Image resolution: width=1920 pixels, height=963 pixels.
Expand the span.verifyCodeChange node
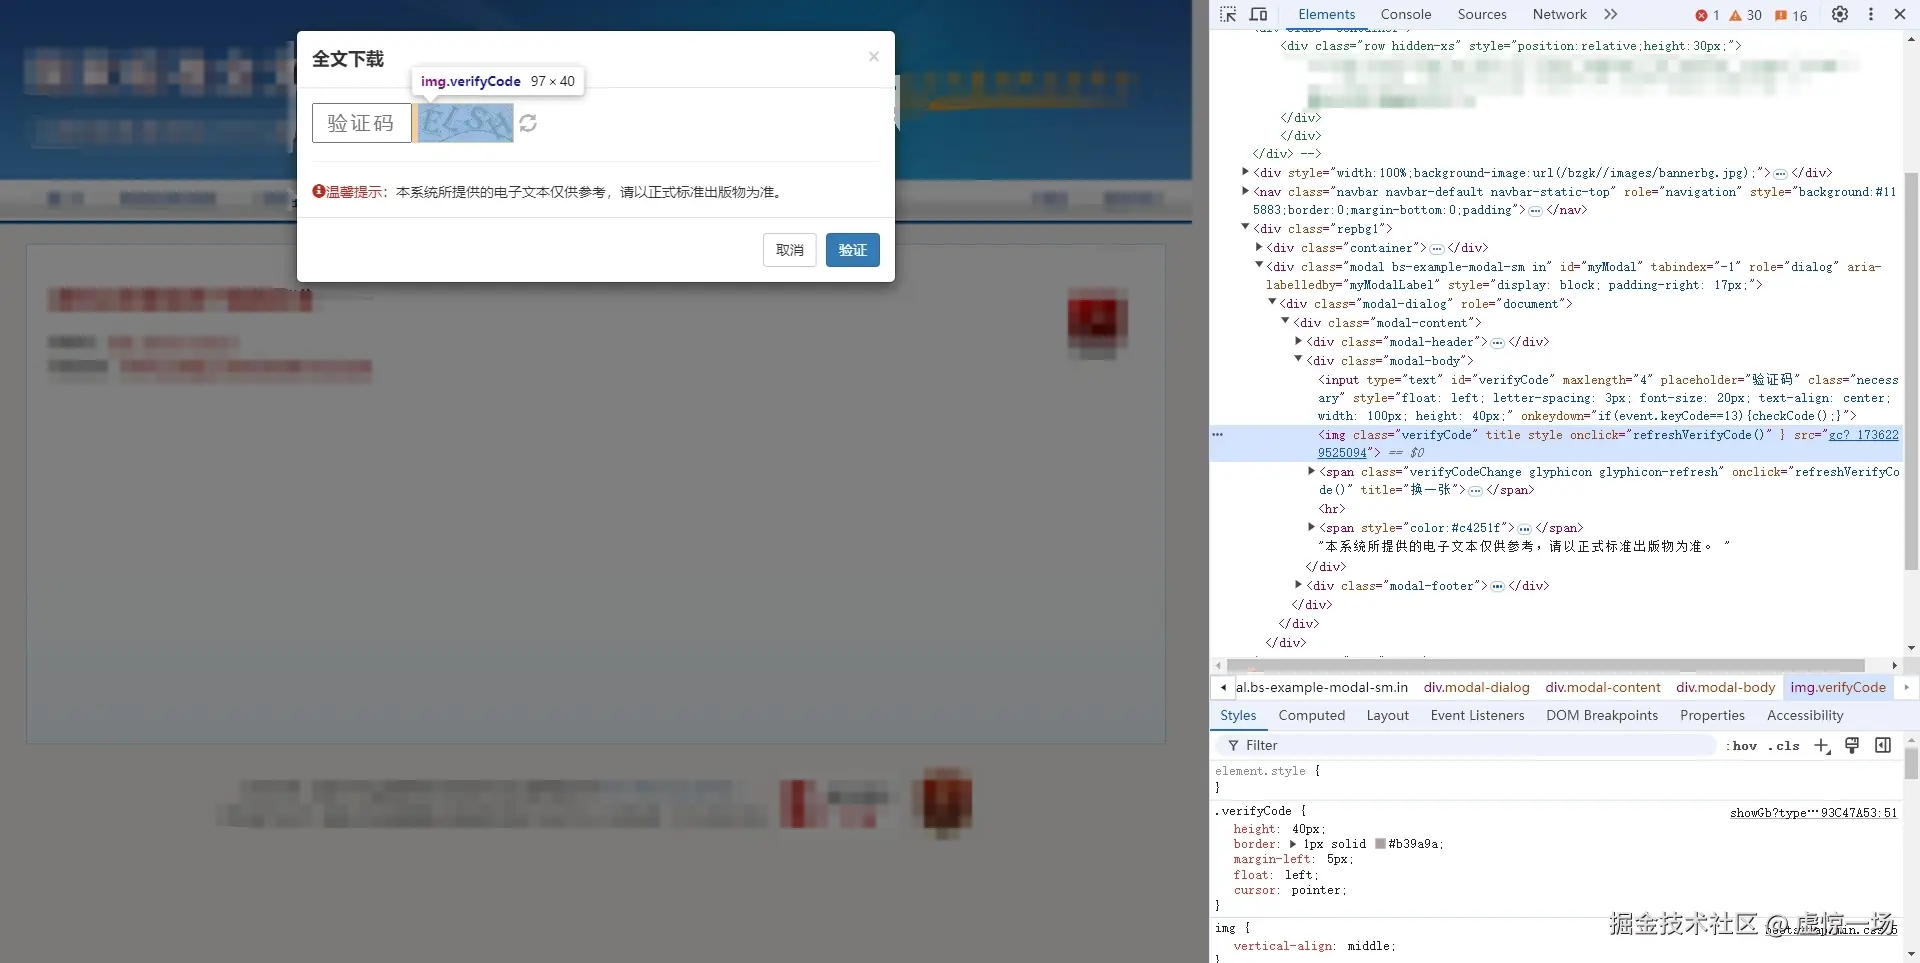coord(1312,471)
